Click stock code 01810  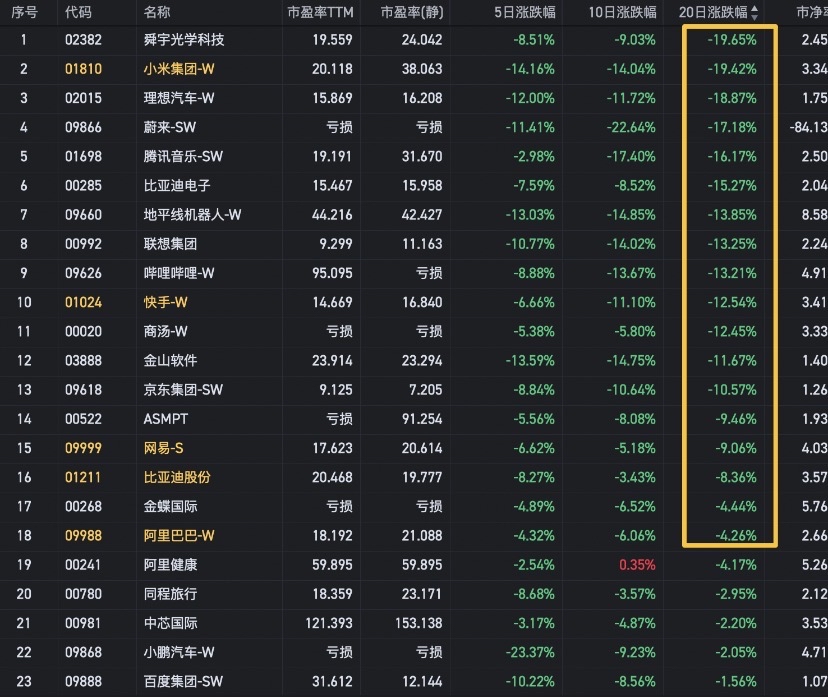[x=83, y=69]
